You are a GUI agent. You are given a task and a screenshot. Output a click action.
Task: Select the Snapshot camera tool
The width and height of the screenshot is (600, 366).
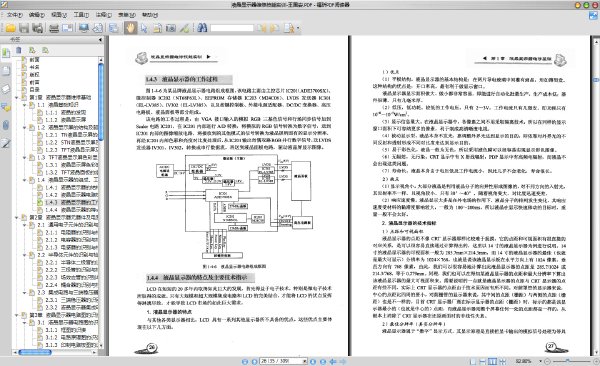click(171, 28)
